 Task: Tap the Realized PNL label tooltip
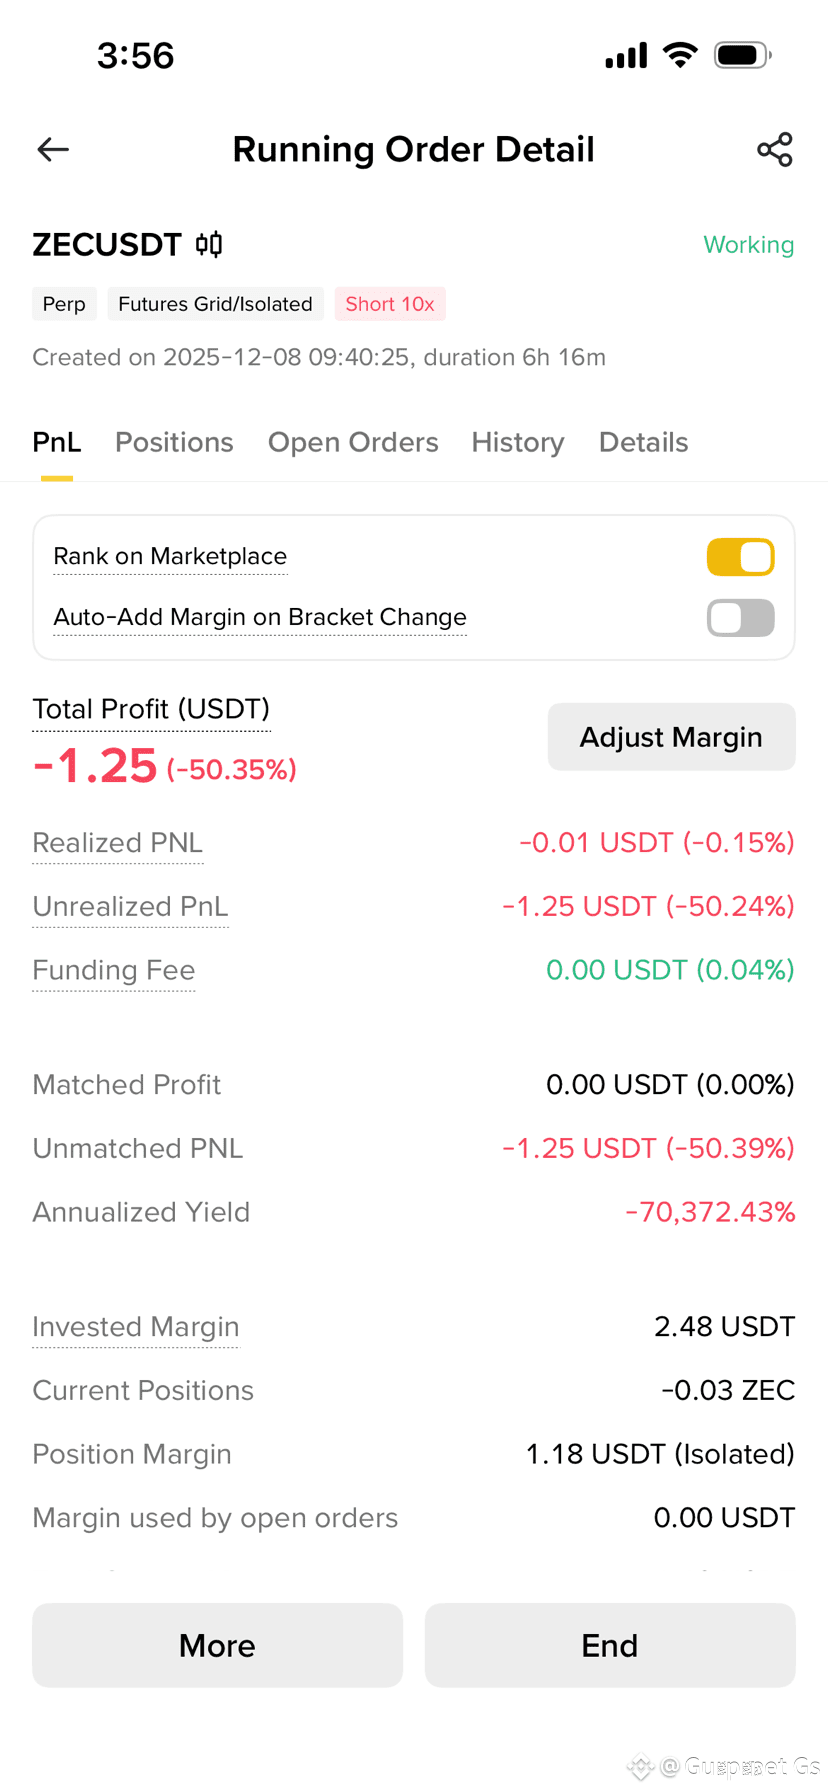tap(118, 843)
